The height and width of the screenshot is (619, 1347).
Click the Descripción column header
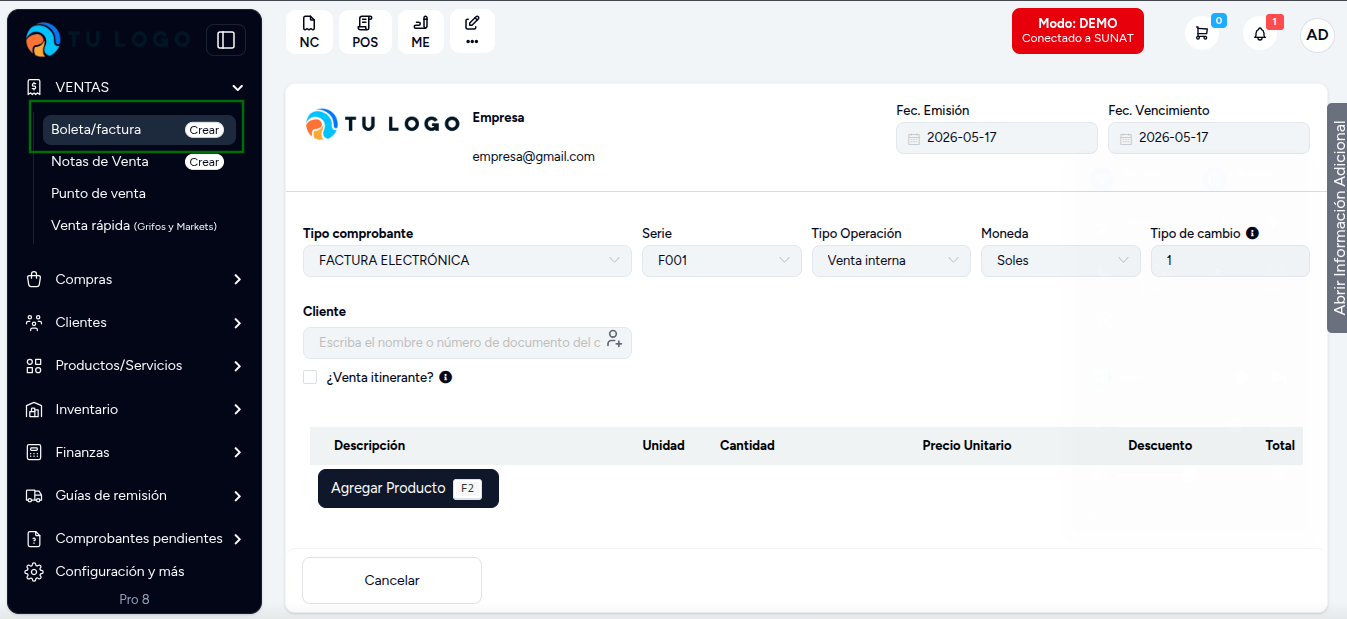click(369, 445)
